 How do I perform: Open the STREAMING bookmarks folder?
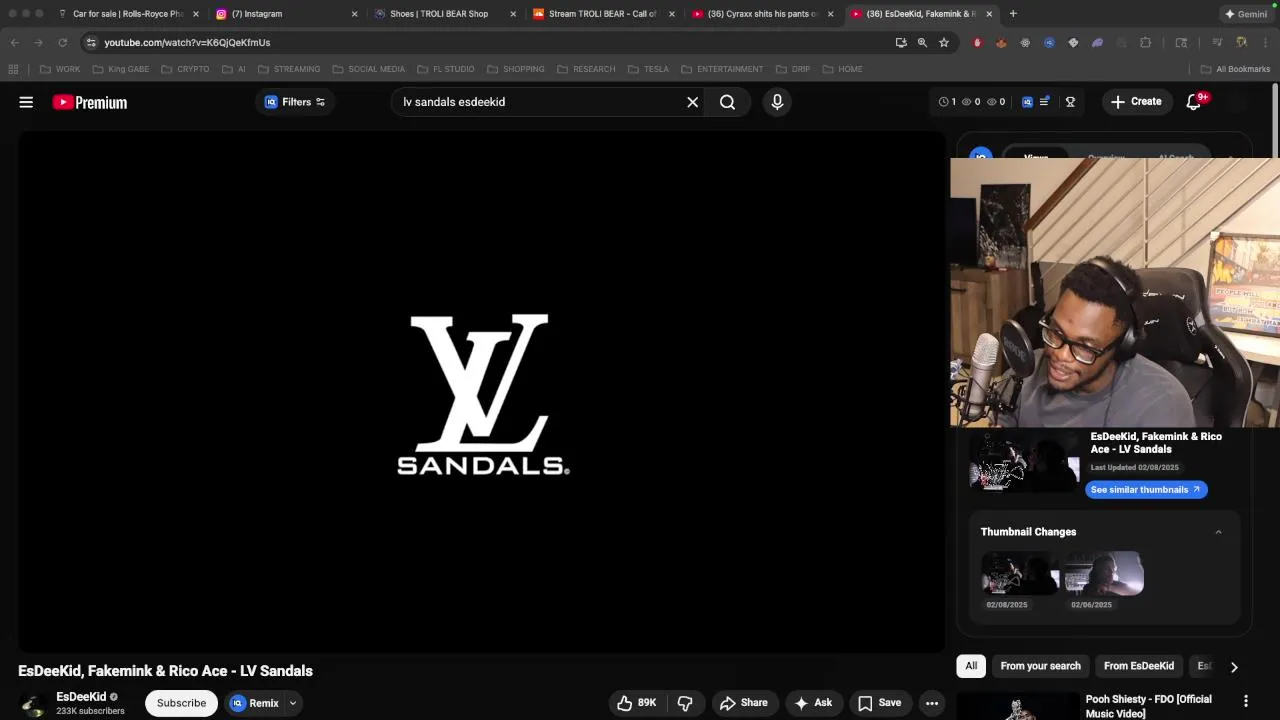point(289,69)
